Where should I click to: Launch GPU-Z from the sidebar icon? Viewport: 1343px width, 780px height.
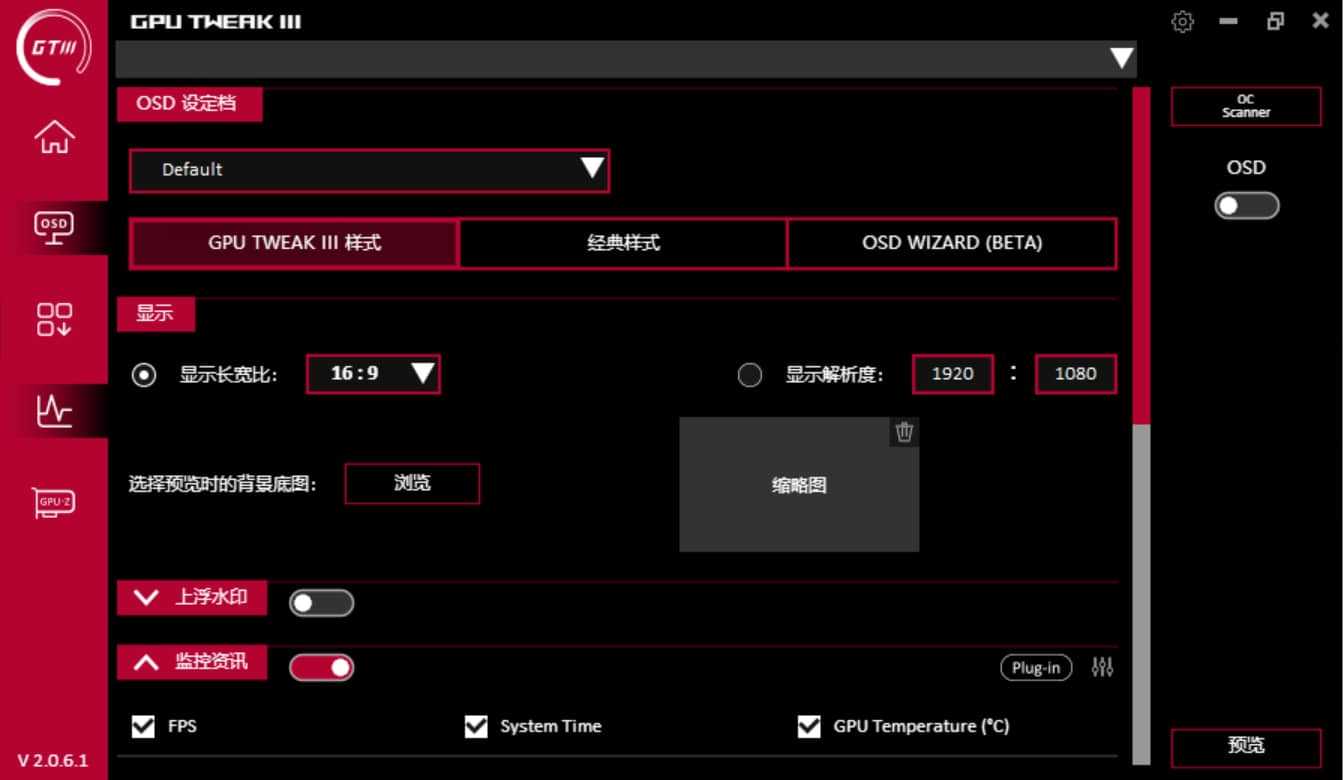pyautogui.click(x=56, y=502)
